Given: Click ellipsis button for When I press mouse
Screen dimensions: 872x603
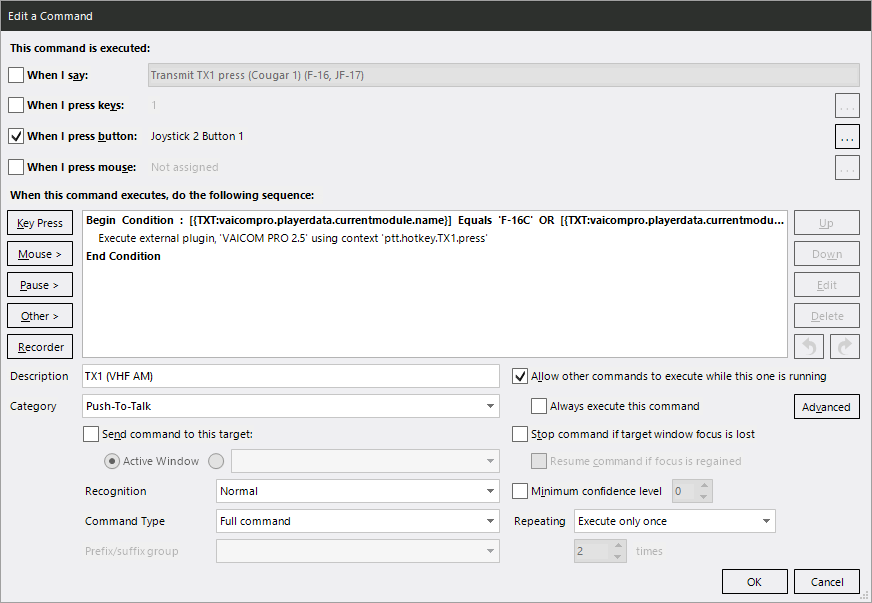Looking at the screenshot, I should pos(847,168).
